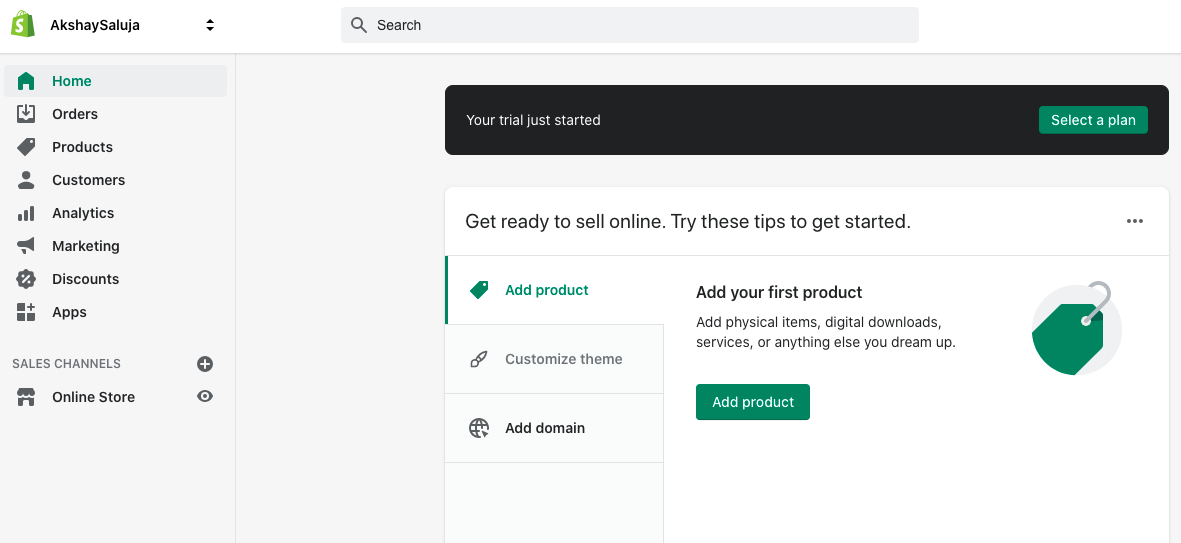Click the Select a plan button
Viewport: 1181px width, 543px height.
(x=1093, y=120)
